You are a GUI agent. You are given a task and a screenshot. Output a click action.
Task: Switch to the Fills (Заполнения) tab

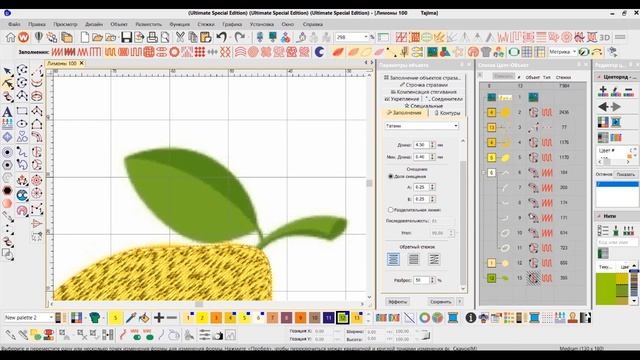click(x=404, y=113)
